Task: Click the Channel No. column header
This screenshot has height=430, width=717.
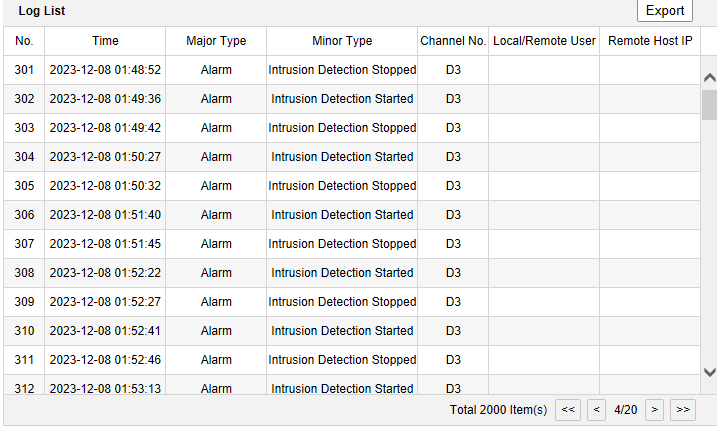Action: pyautogui.click(x=453, y=41)
